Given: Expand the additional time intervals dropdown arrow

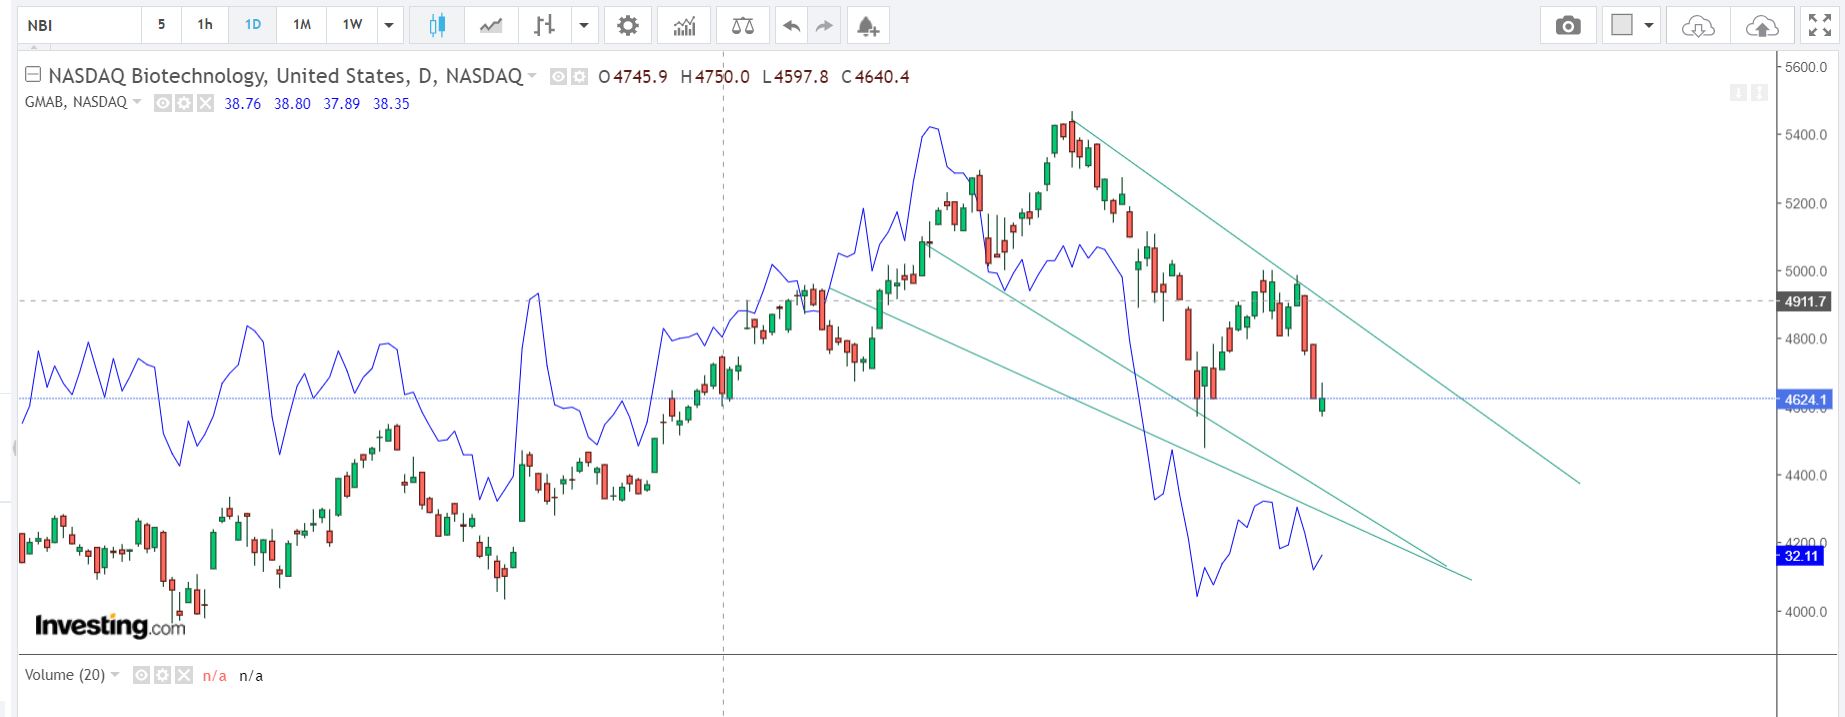Looking at the screenshot, I should pos(389,25).
